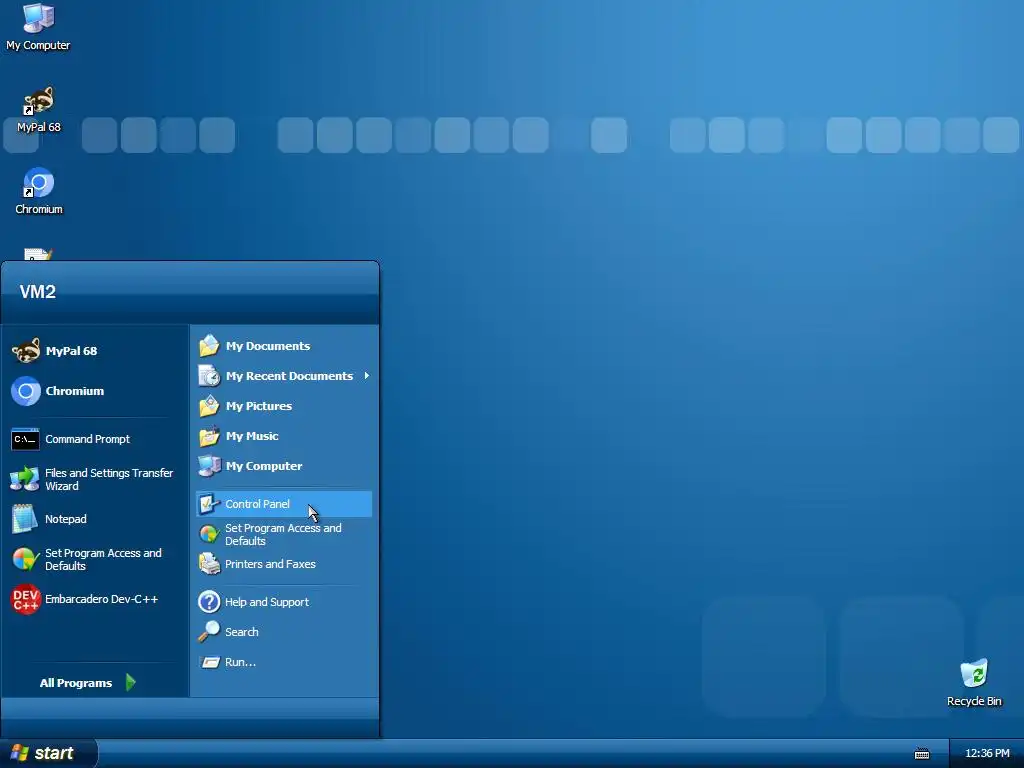The width and height of the screenshot is (1024, 768).
Task: Click keyboard icon in system tray
Action: point(921,754)
